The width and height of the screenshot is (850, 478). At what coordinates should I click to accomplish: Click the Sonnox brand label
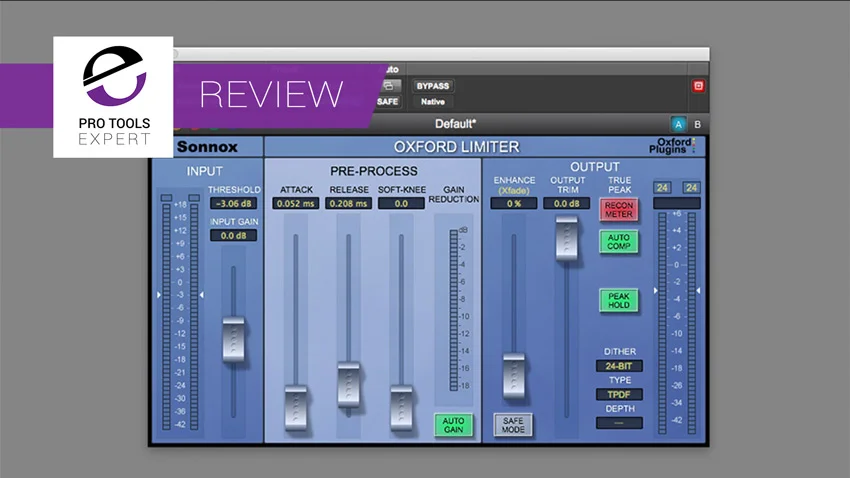207,147
